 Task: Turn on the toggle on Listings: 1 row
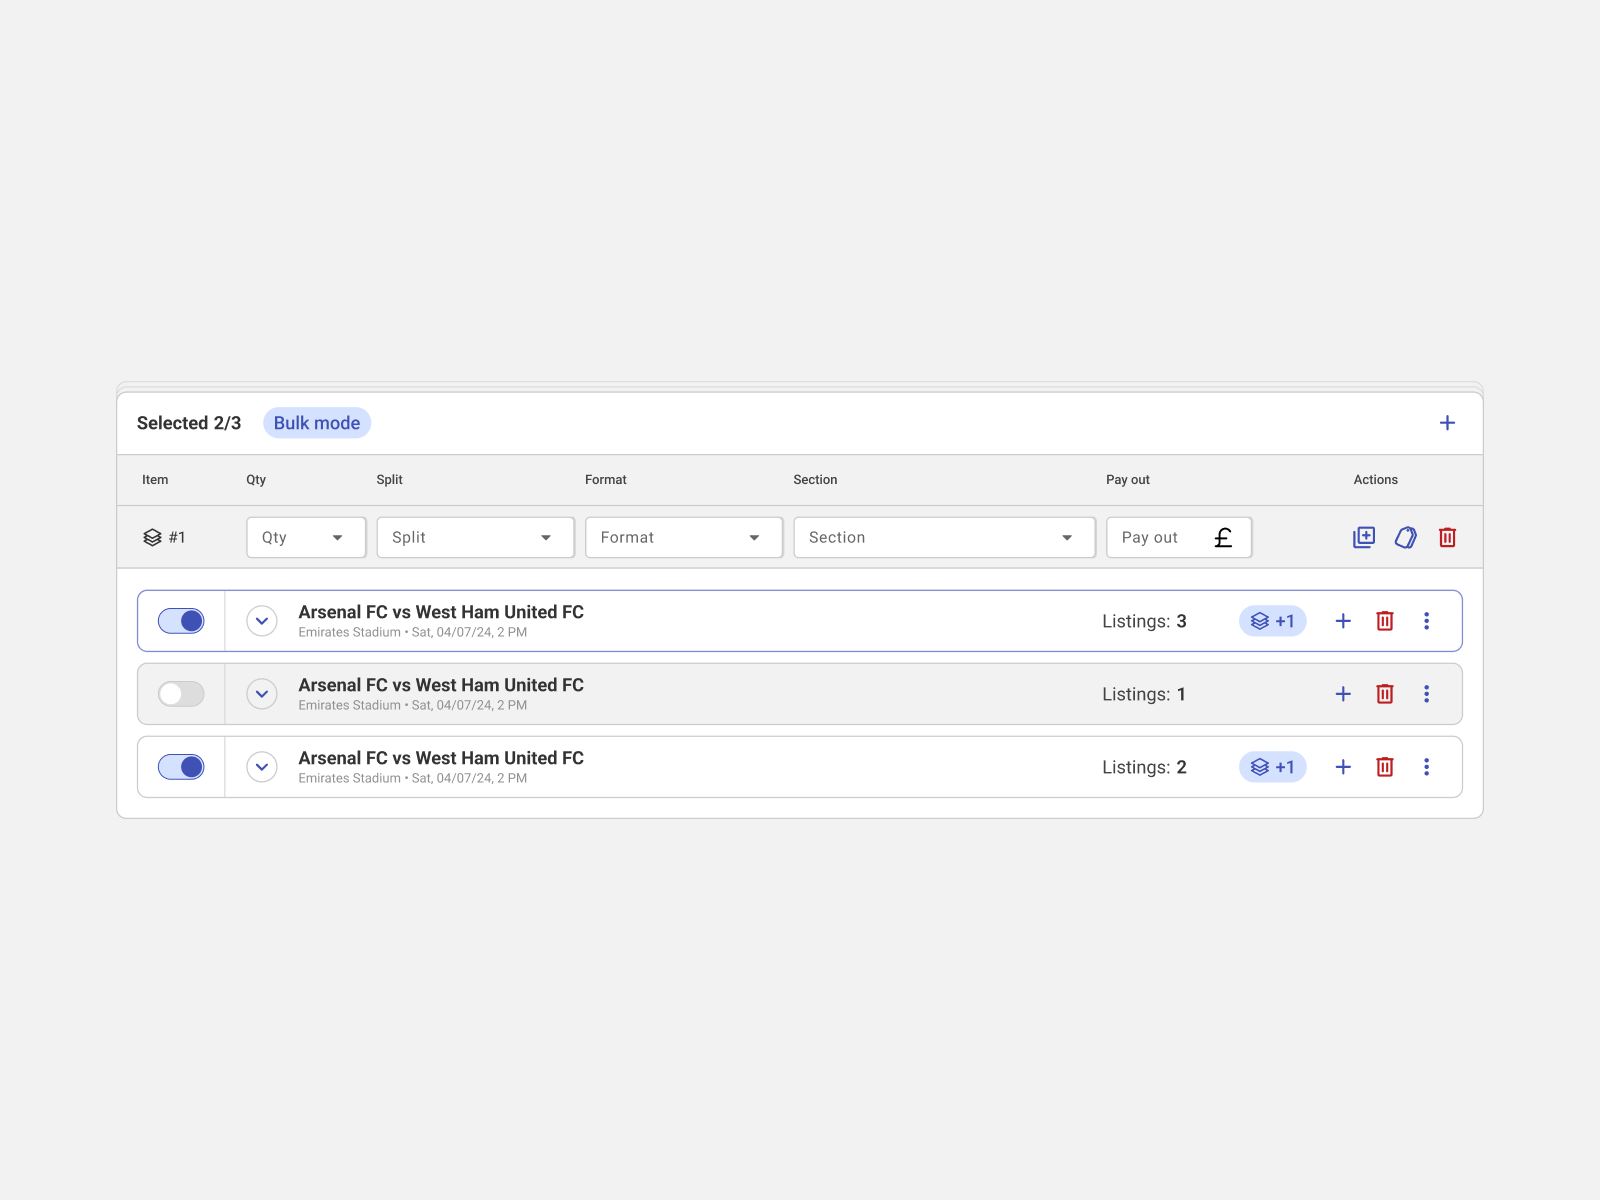tap(181, 694)
